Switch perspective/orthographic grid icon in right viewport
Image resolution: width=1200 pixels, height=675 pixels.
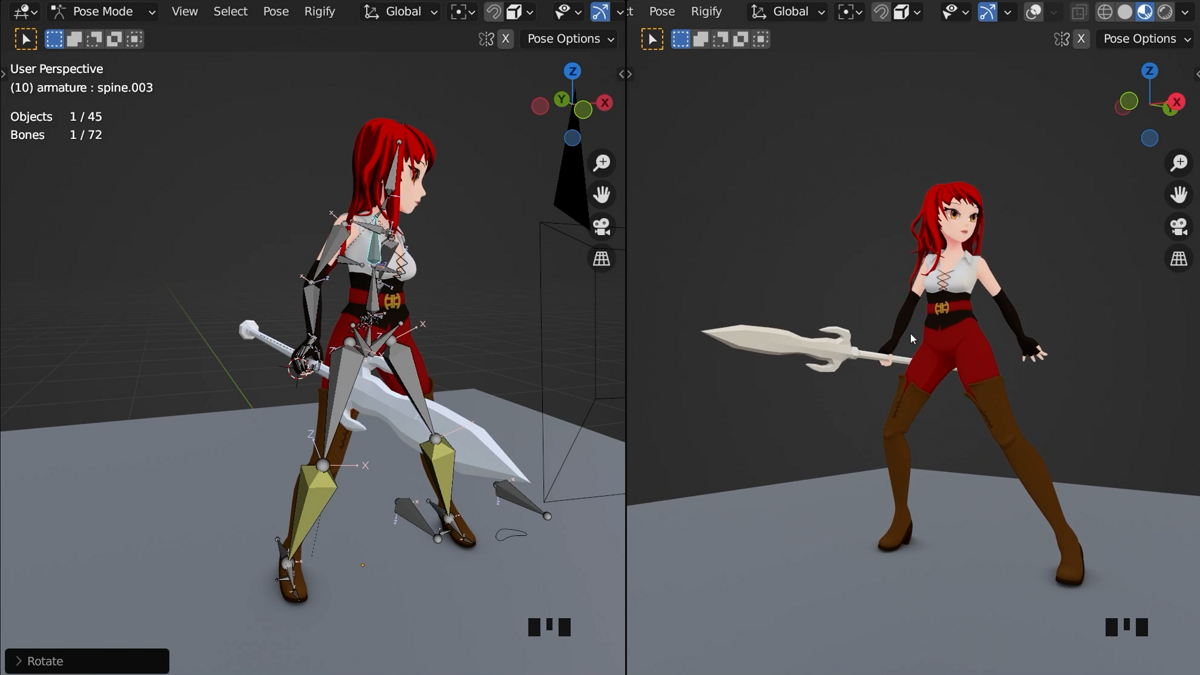pyautogui.click(x=1179, y=259)
